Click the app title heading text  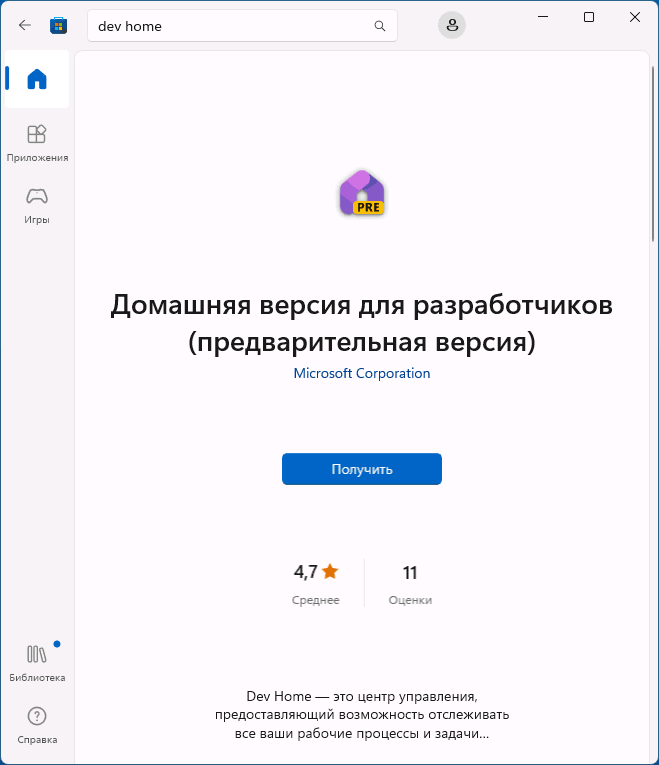pyautogui.click(x=362, y=323)
